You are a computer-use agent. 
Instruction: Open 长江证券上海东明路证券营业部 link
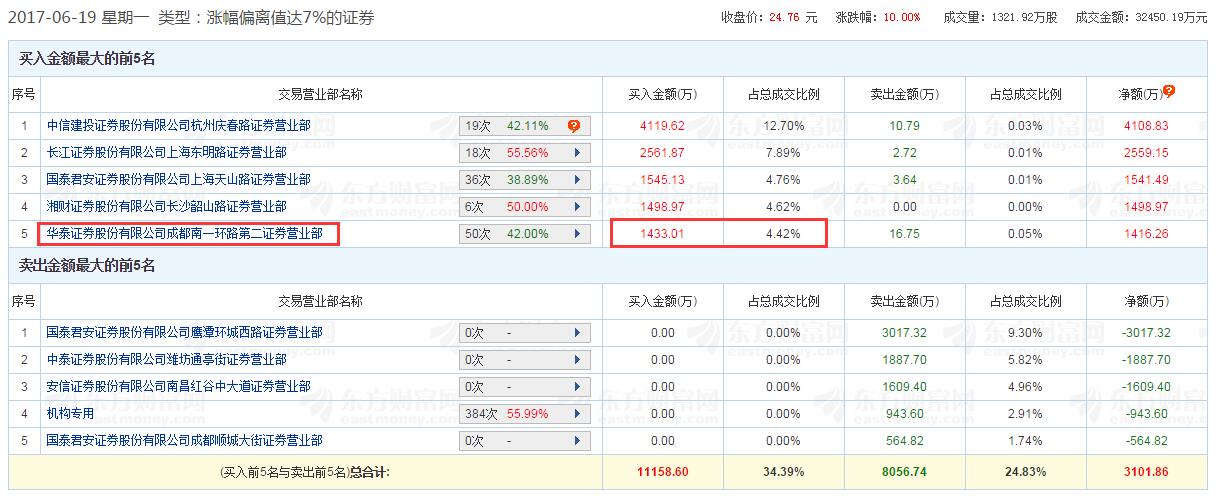tap(167, 153)
